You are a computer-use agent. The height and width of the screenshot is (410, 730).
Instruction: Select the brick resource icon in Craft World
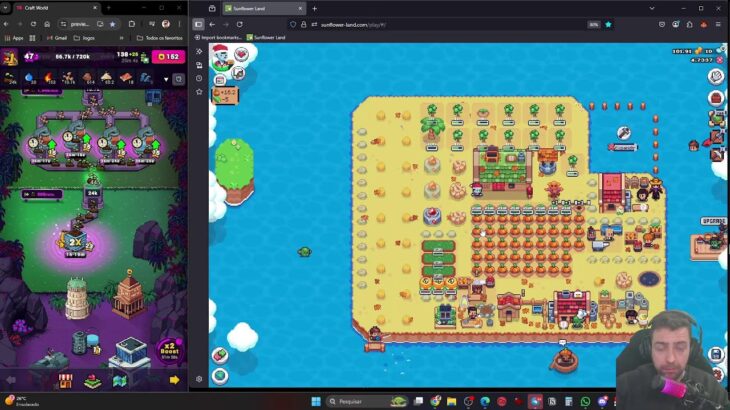pos(126,78)
